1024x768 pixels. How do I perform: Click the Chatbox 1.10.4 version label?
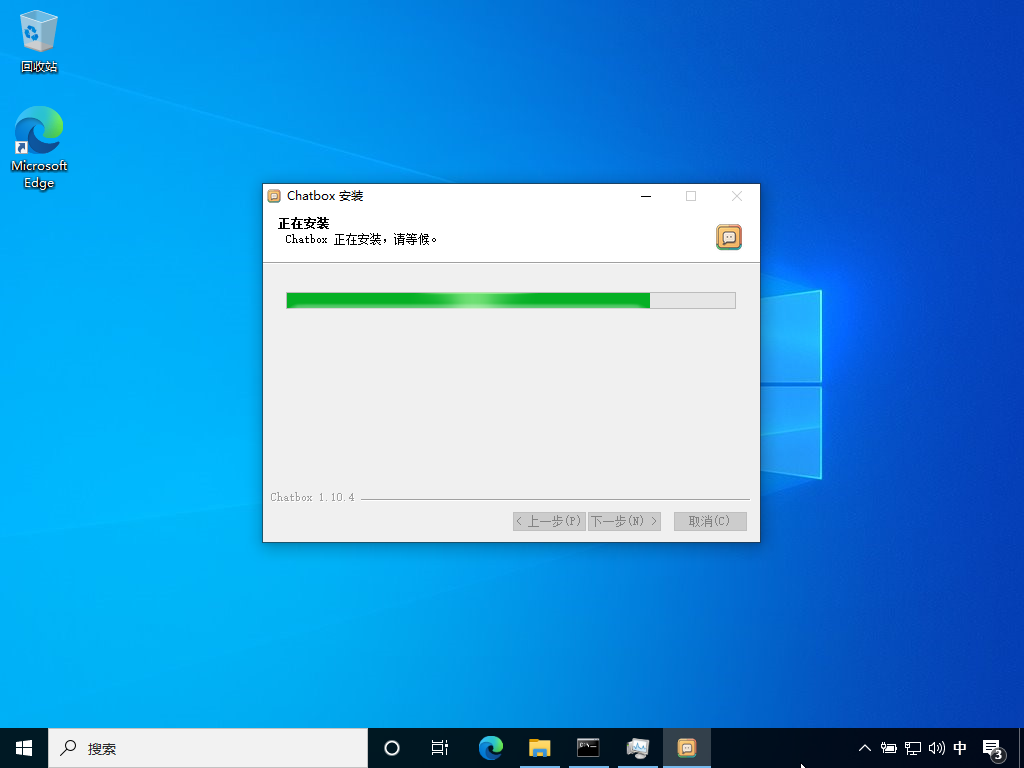312,498
